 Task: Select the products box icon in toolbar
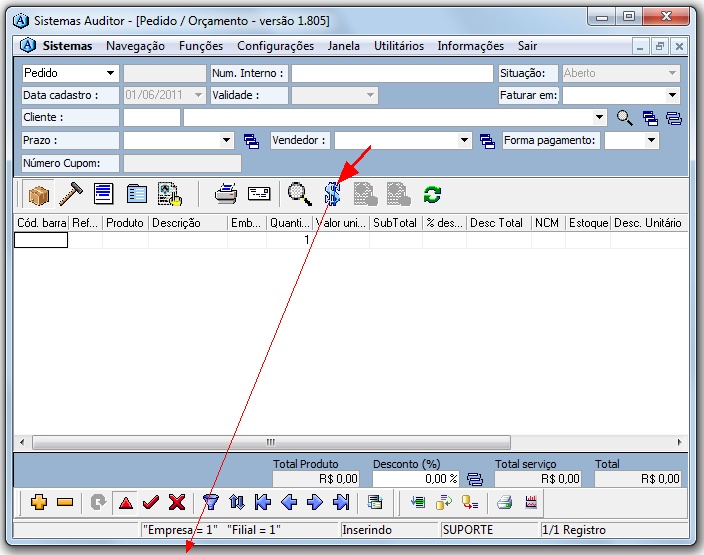click(x=39, y=194)
